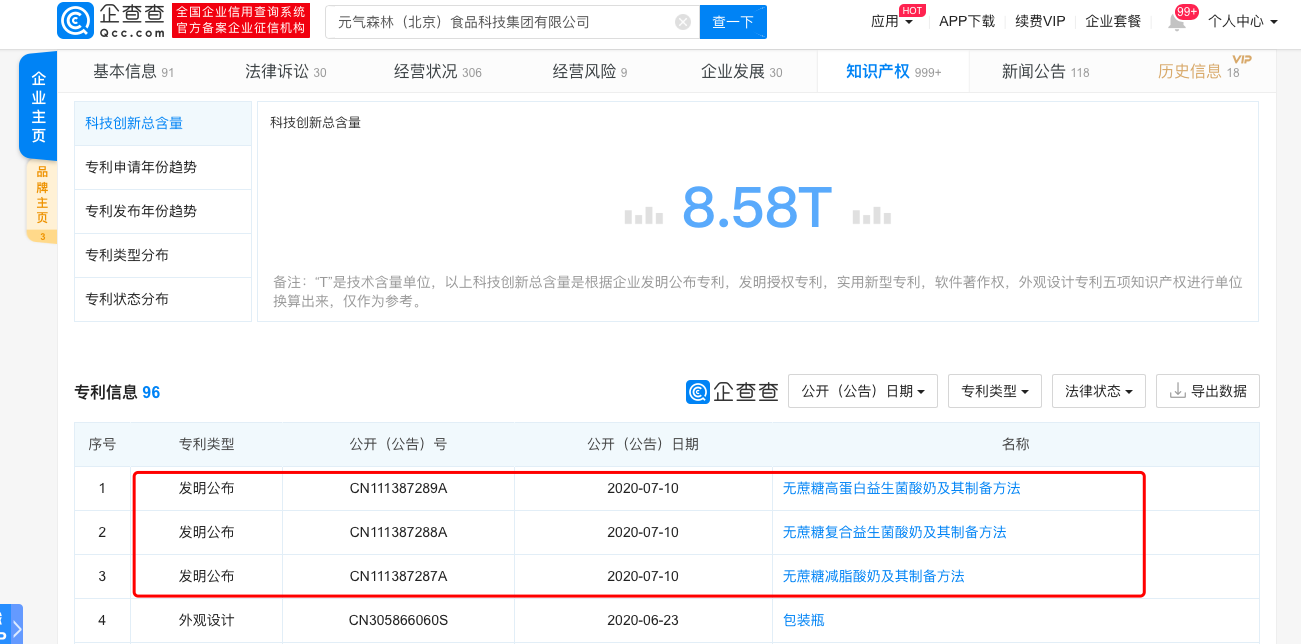Select 专利申请年份趋势 in the left menu
The height and width of the screenshot is (644, 1301).
163,167
